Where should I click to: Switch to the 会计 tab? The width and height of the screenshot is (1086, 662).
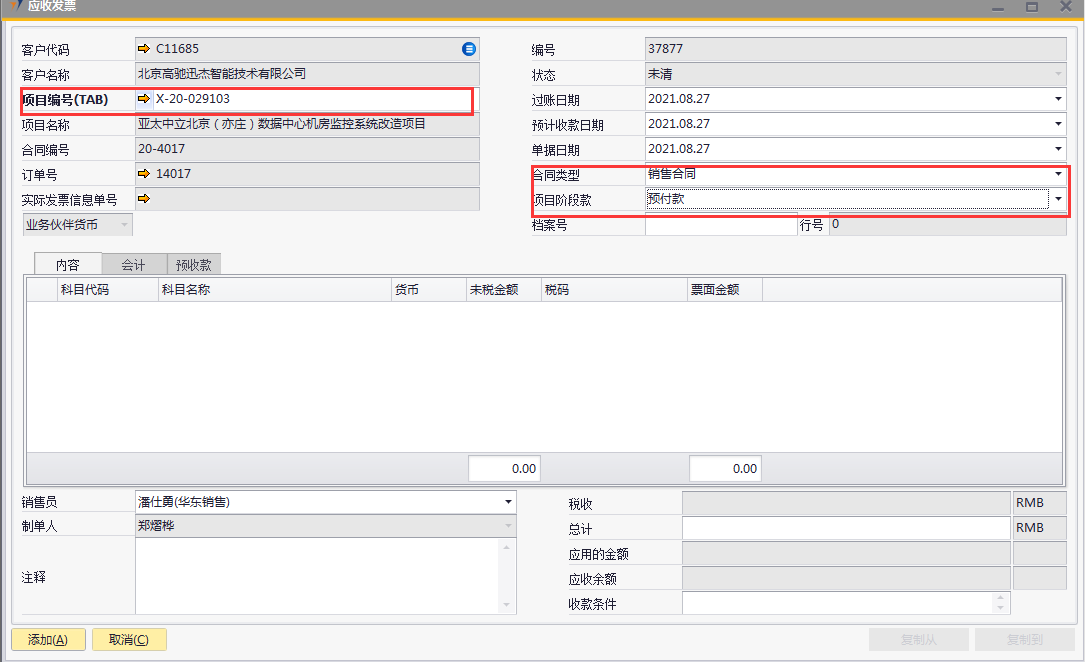pos(133,265)
